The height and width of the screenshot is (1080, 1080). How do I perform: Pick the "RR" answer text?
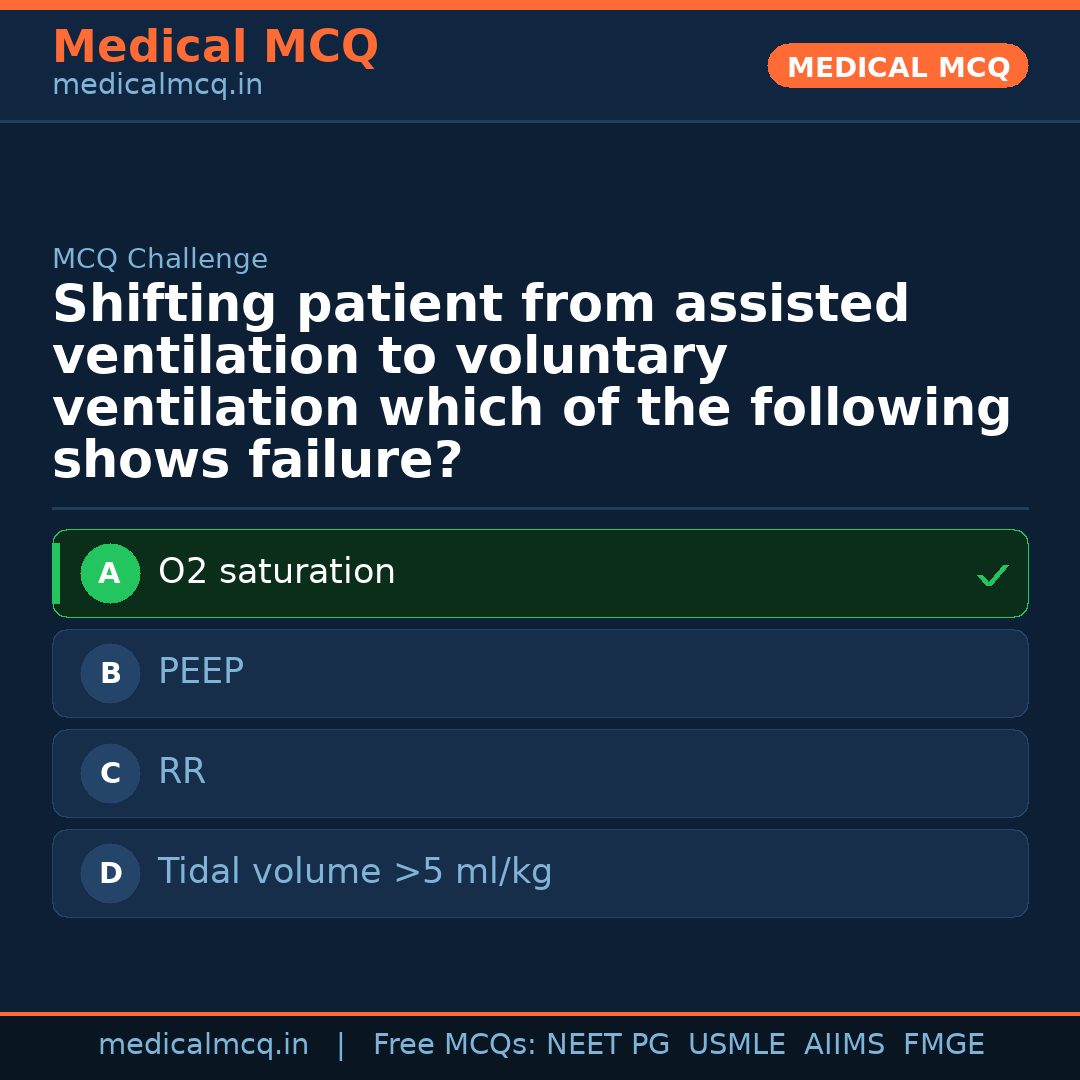click(x=182, y=772)
